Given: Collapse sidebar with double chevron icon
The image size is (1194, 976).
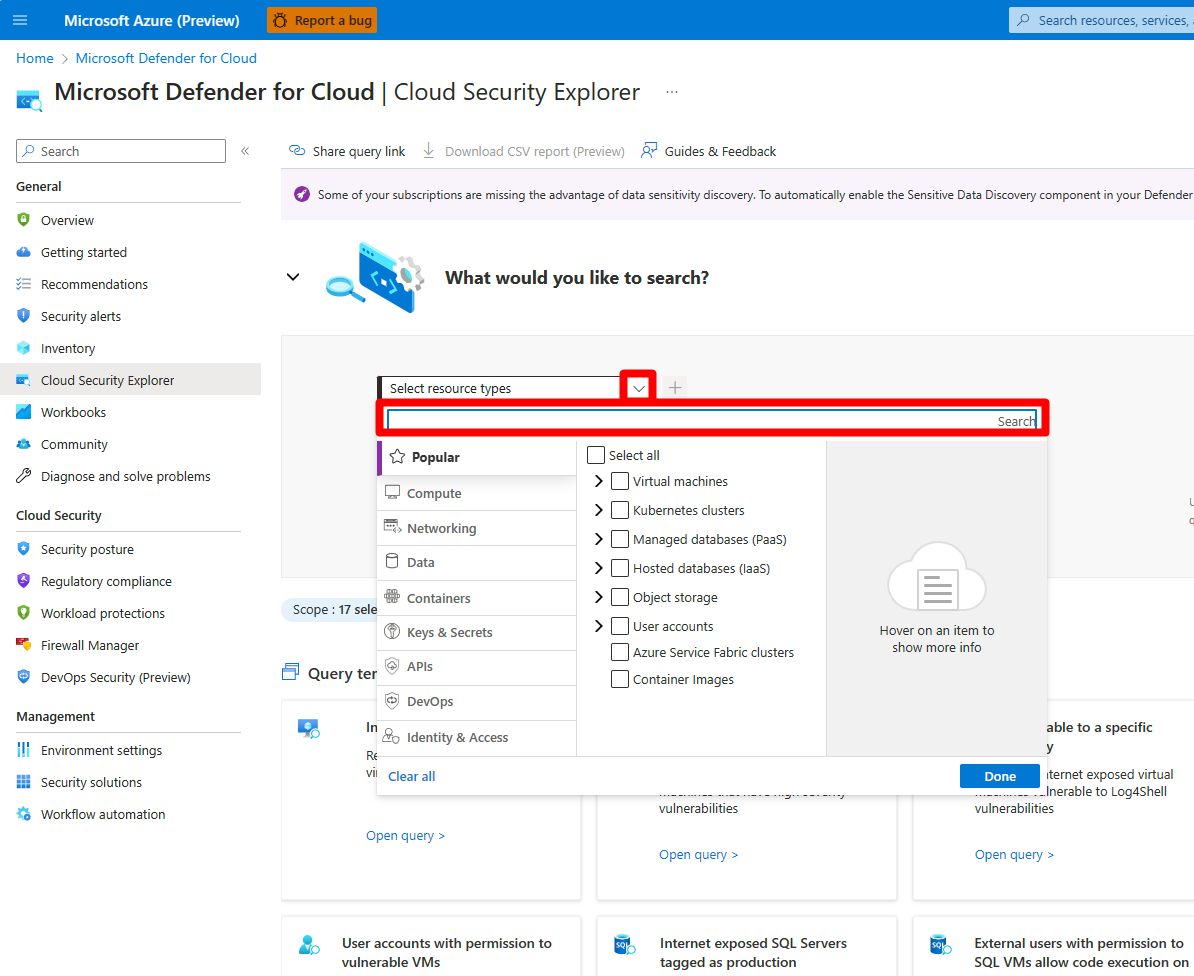Looking at the screenshot, I should (x=245, y=151).
